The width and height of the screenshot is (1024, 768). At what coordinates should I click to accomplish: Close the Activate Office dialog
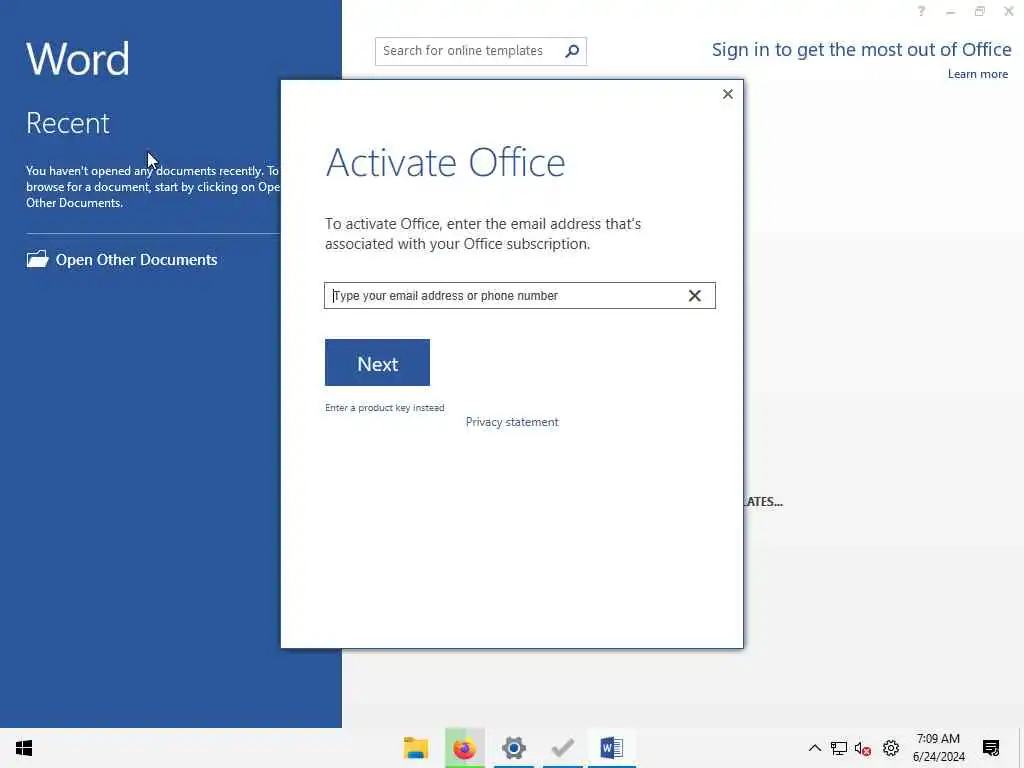click(x=728, y=94)
